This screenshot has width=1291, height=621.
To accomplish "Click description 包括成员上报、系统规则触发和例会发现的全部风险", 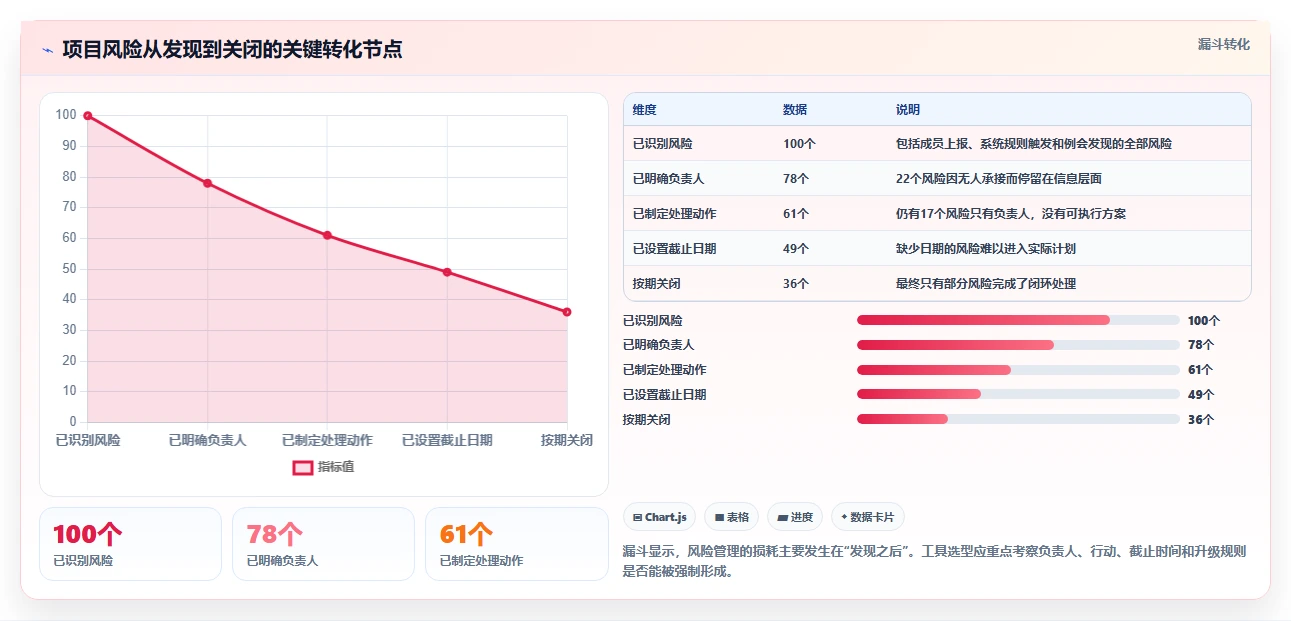I will click(1034, 144).
